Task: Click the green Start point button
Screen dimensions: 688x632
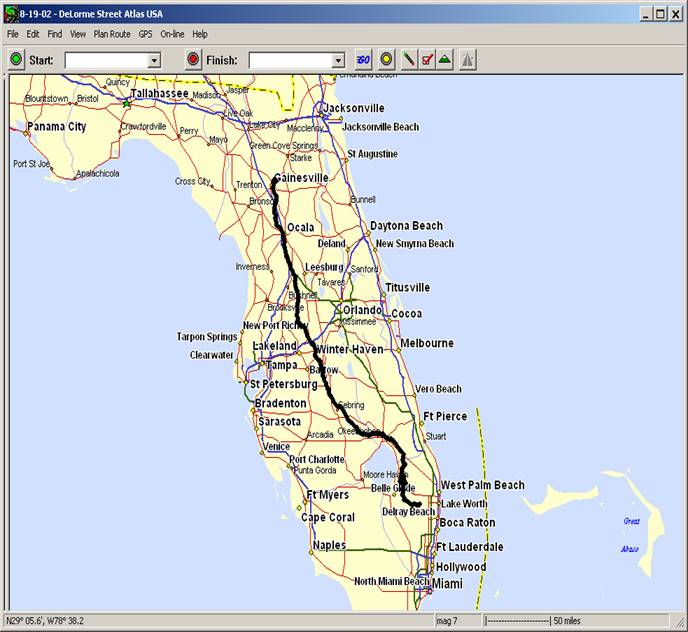Action: 16,60
